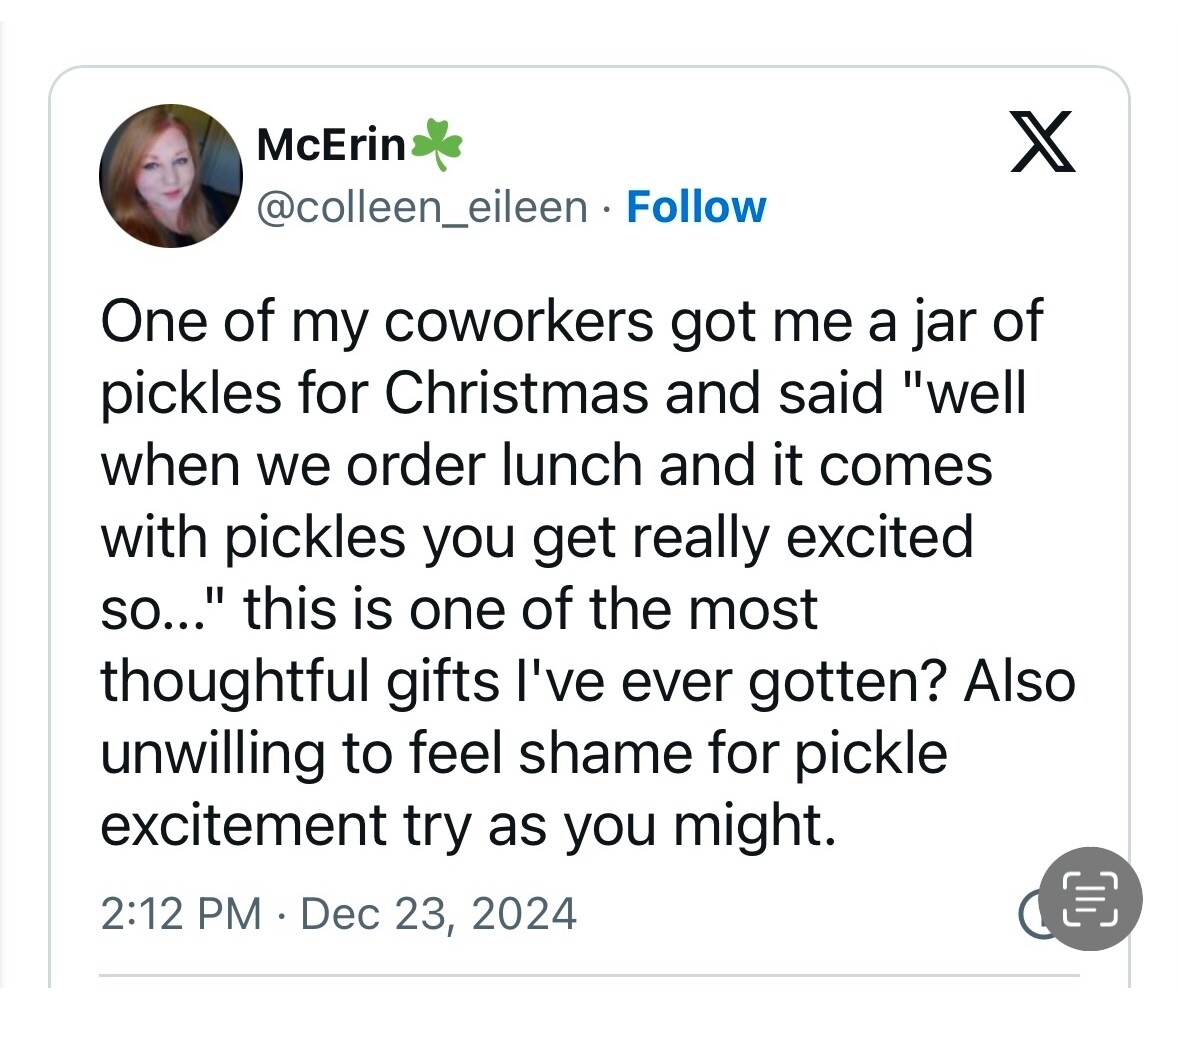Viewport: 1179px width, 1060px height.
Task: Click the word "unwilling" in the tweet
Action: tap(213, 753)
